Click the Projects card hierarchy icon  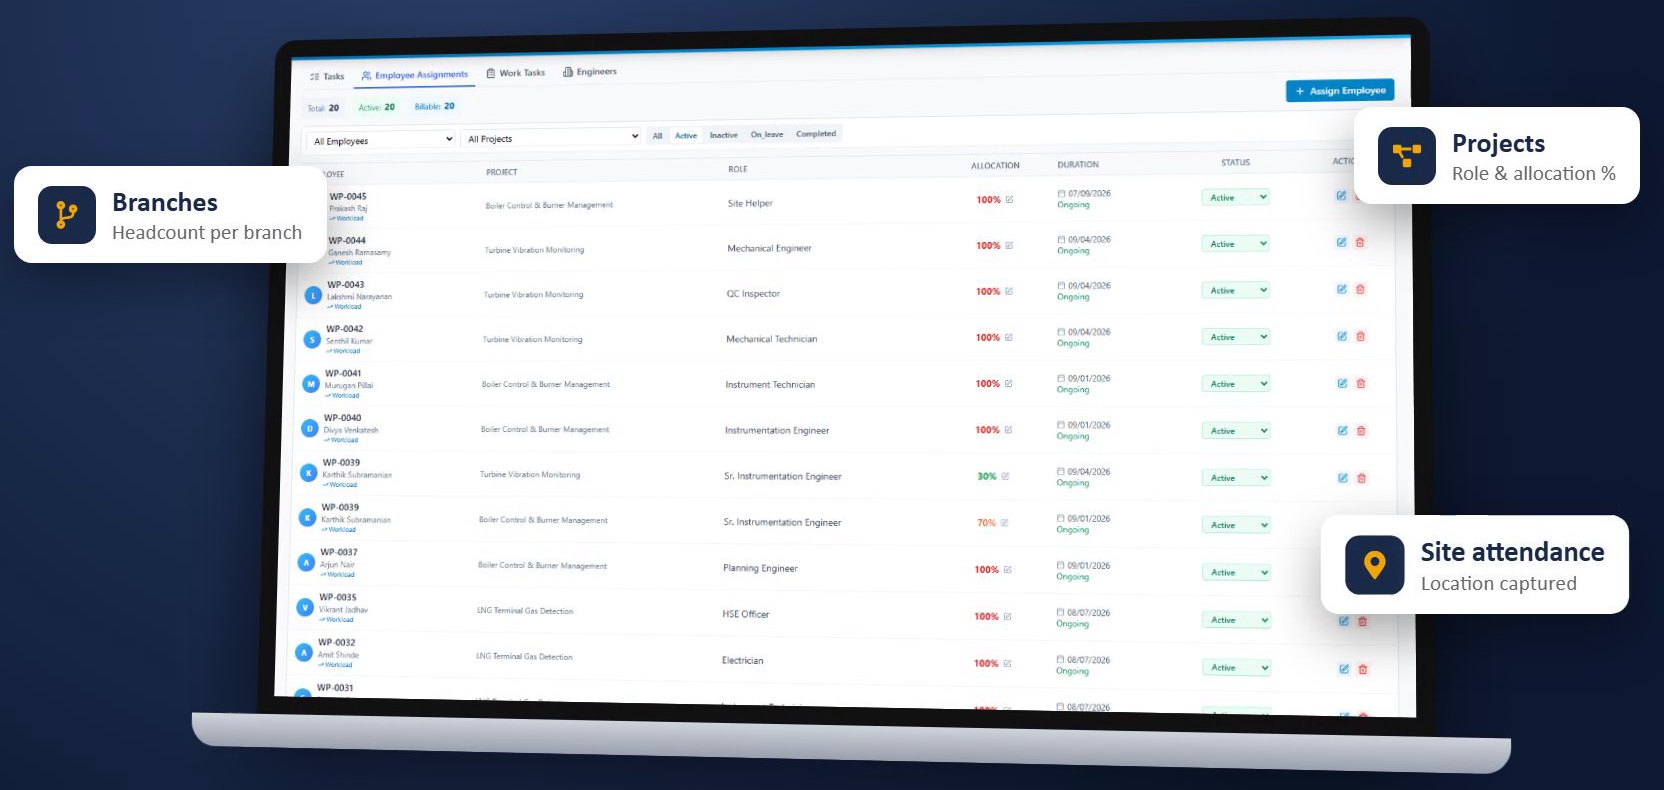point(1407,156)
